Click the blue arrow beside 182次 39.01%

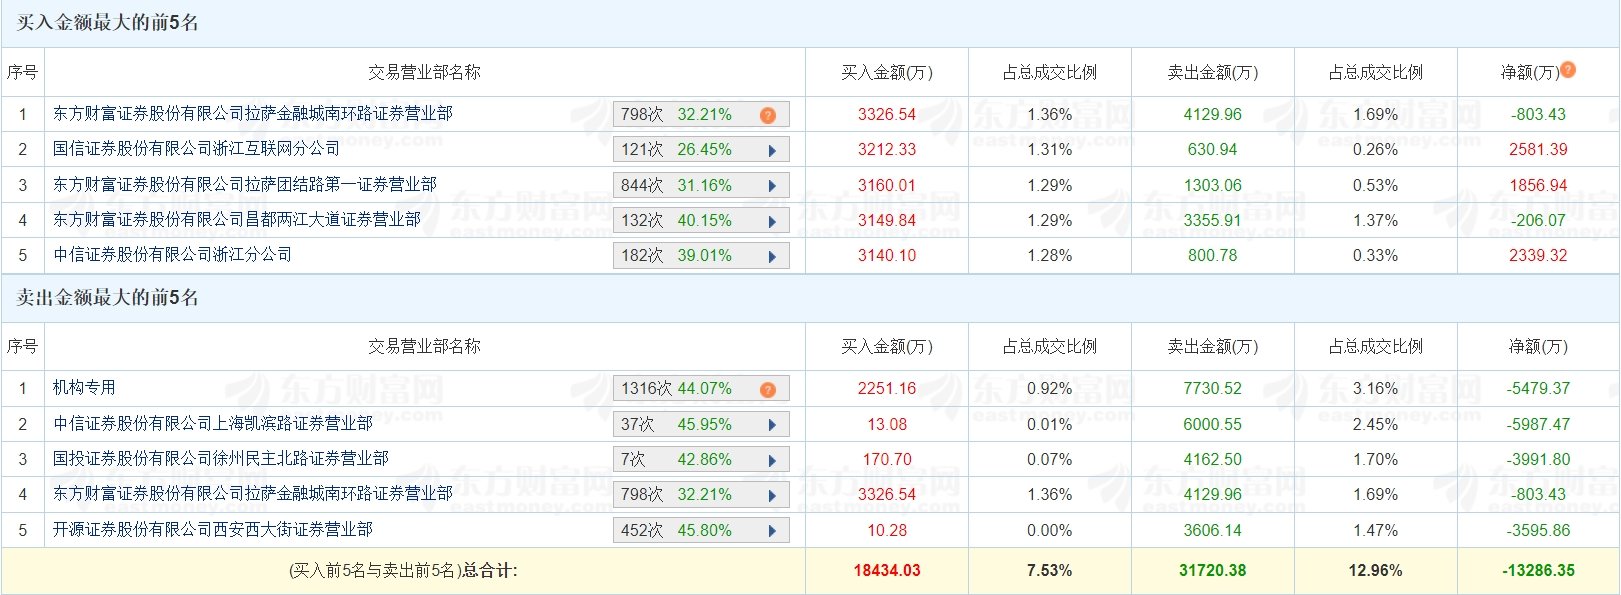(772, 256)
